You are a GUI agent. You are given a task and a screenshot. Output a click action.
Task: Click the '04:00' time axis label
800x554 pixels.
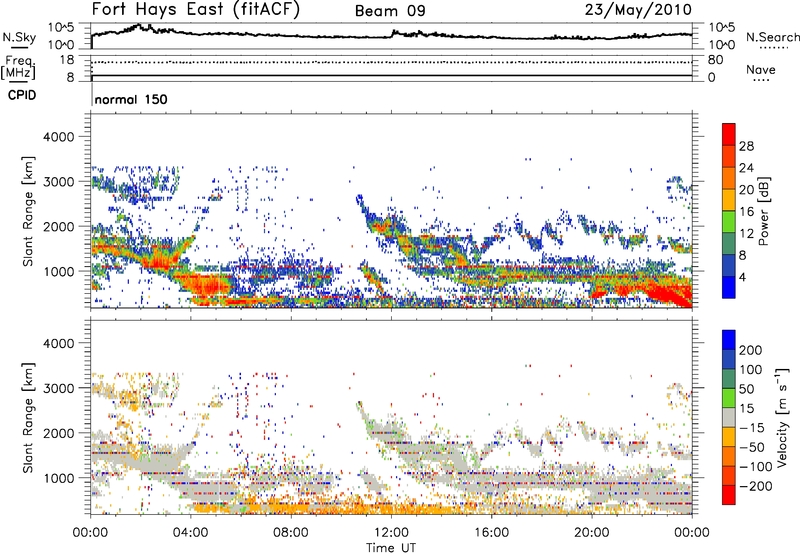(x=190, y=533)
